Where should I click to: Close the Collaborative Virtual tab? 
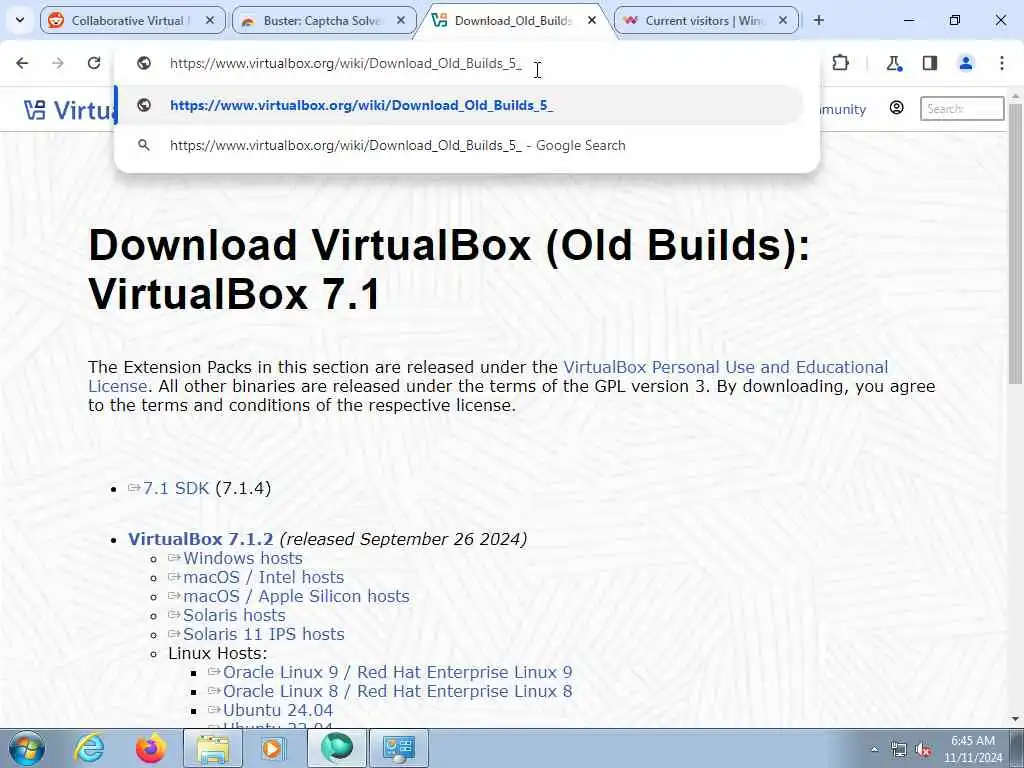(210, 20)
